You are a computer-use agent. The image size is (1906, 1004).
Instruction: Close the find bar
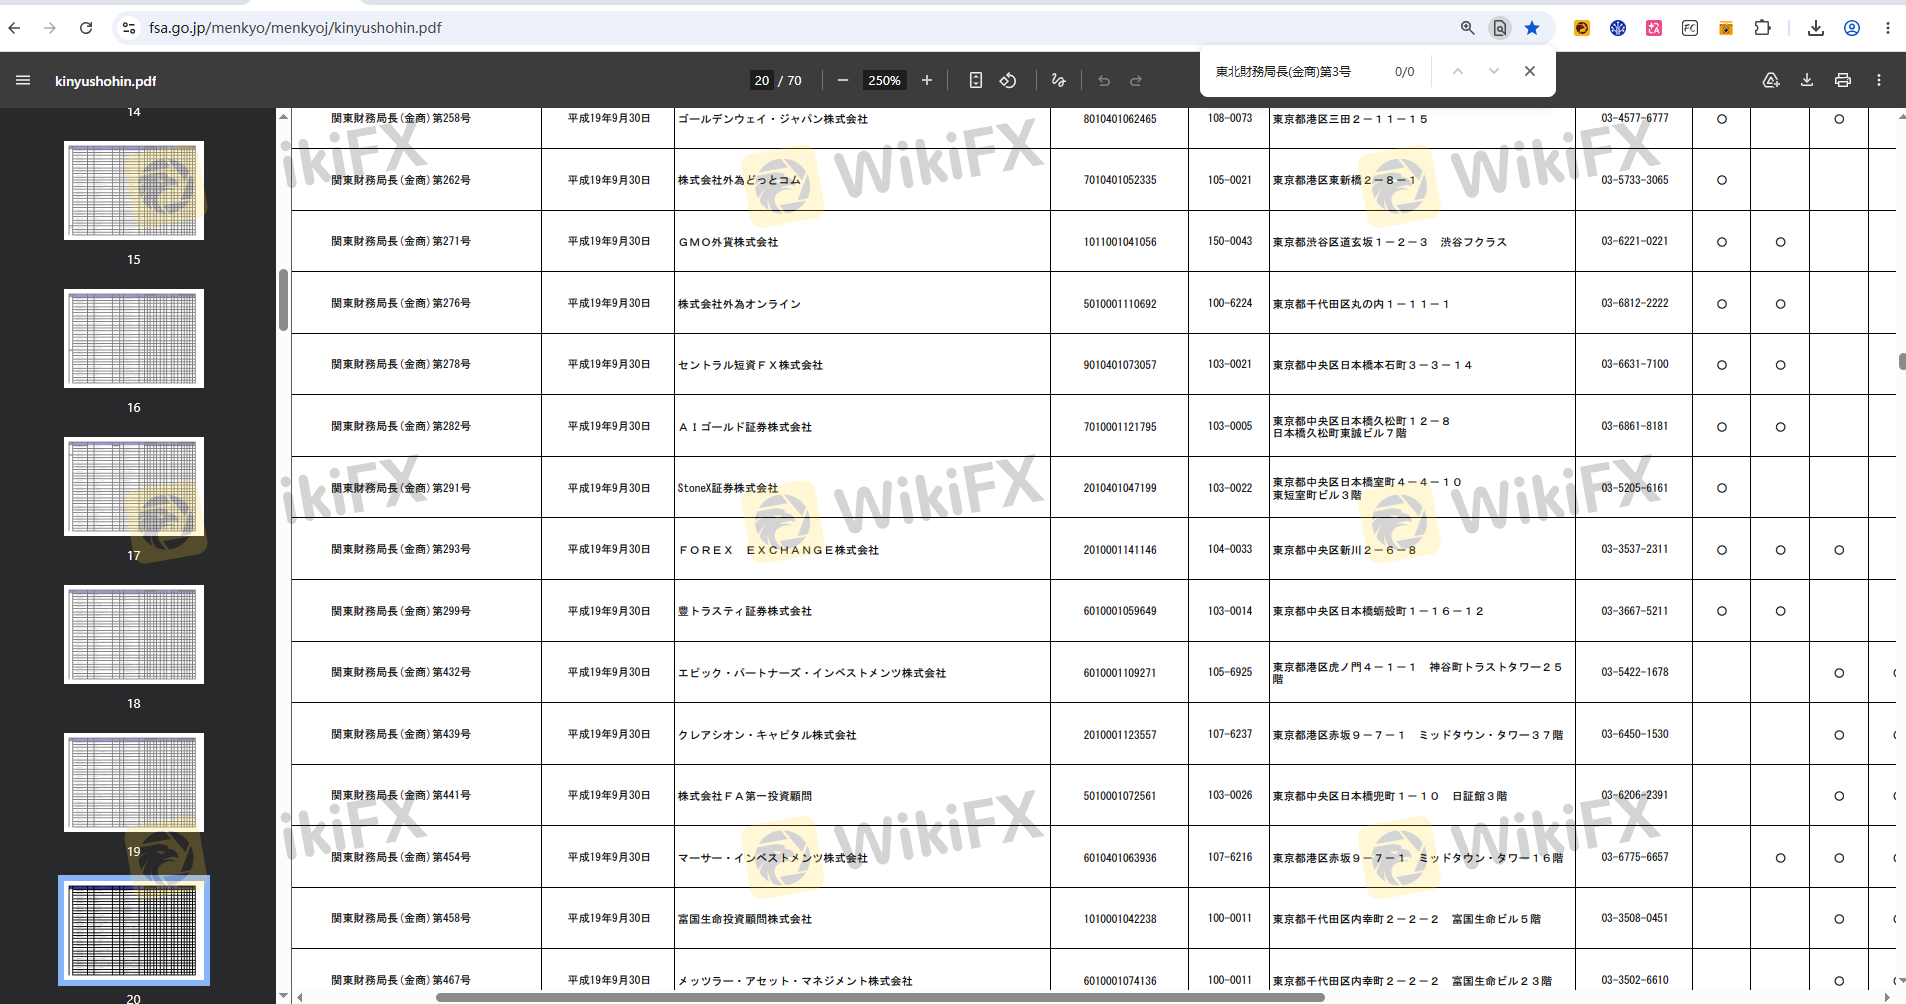(x=1530, y=71)
